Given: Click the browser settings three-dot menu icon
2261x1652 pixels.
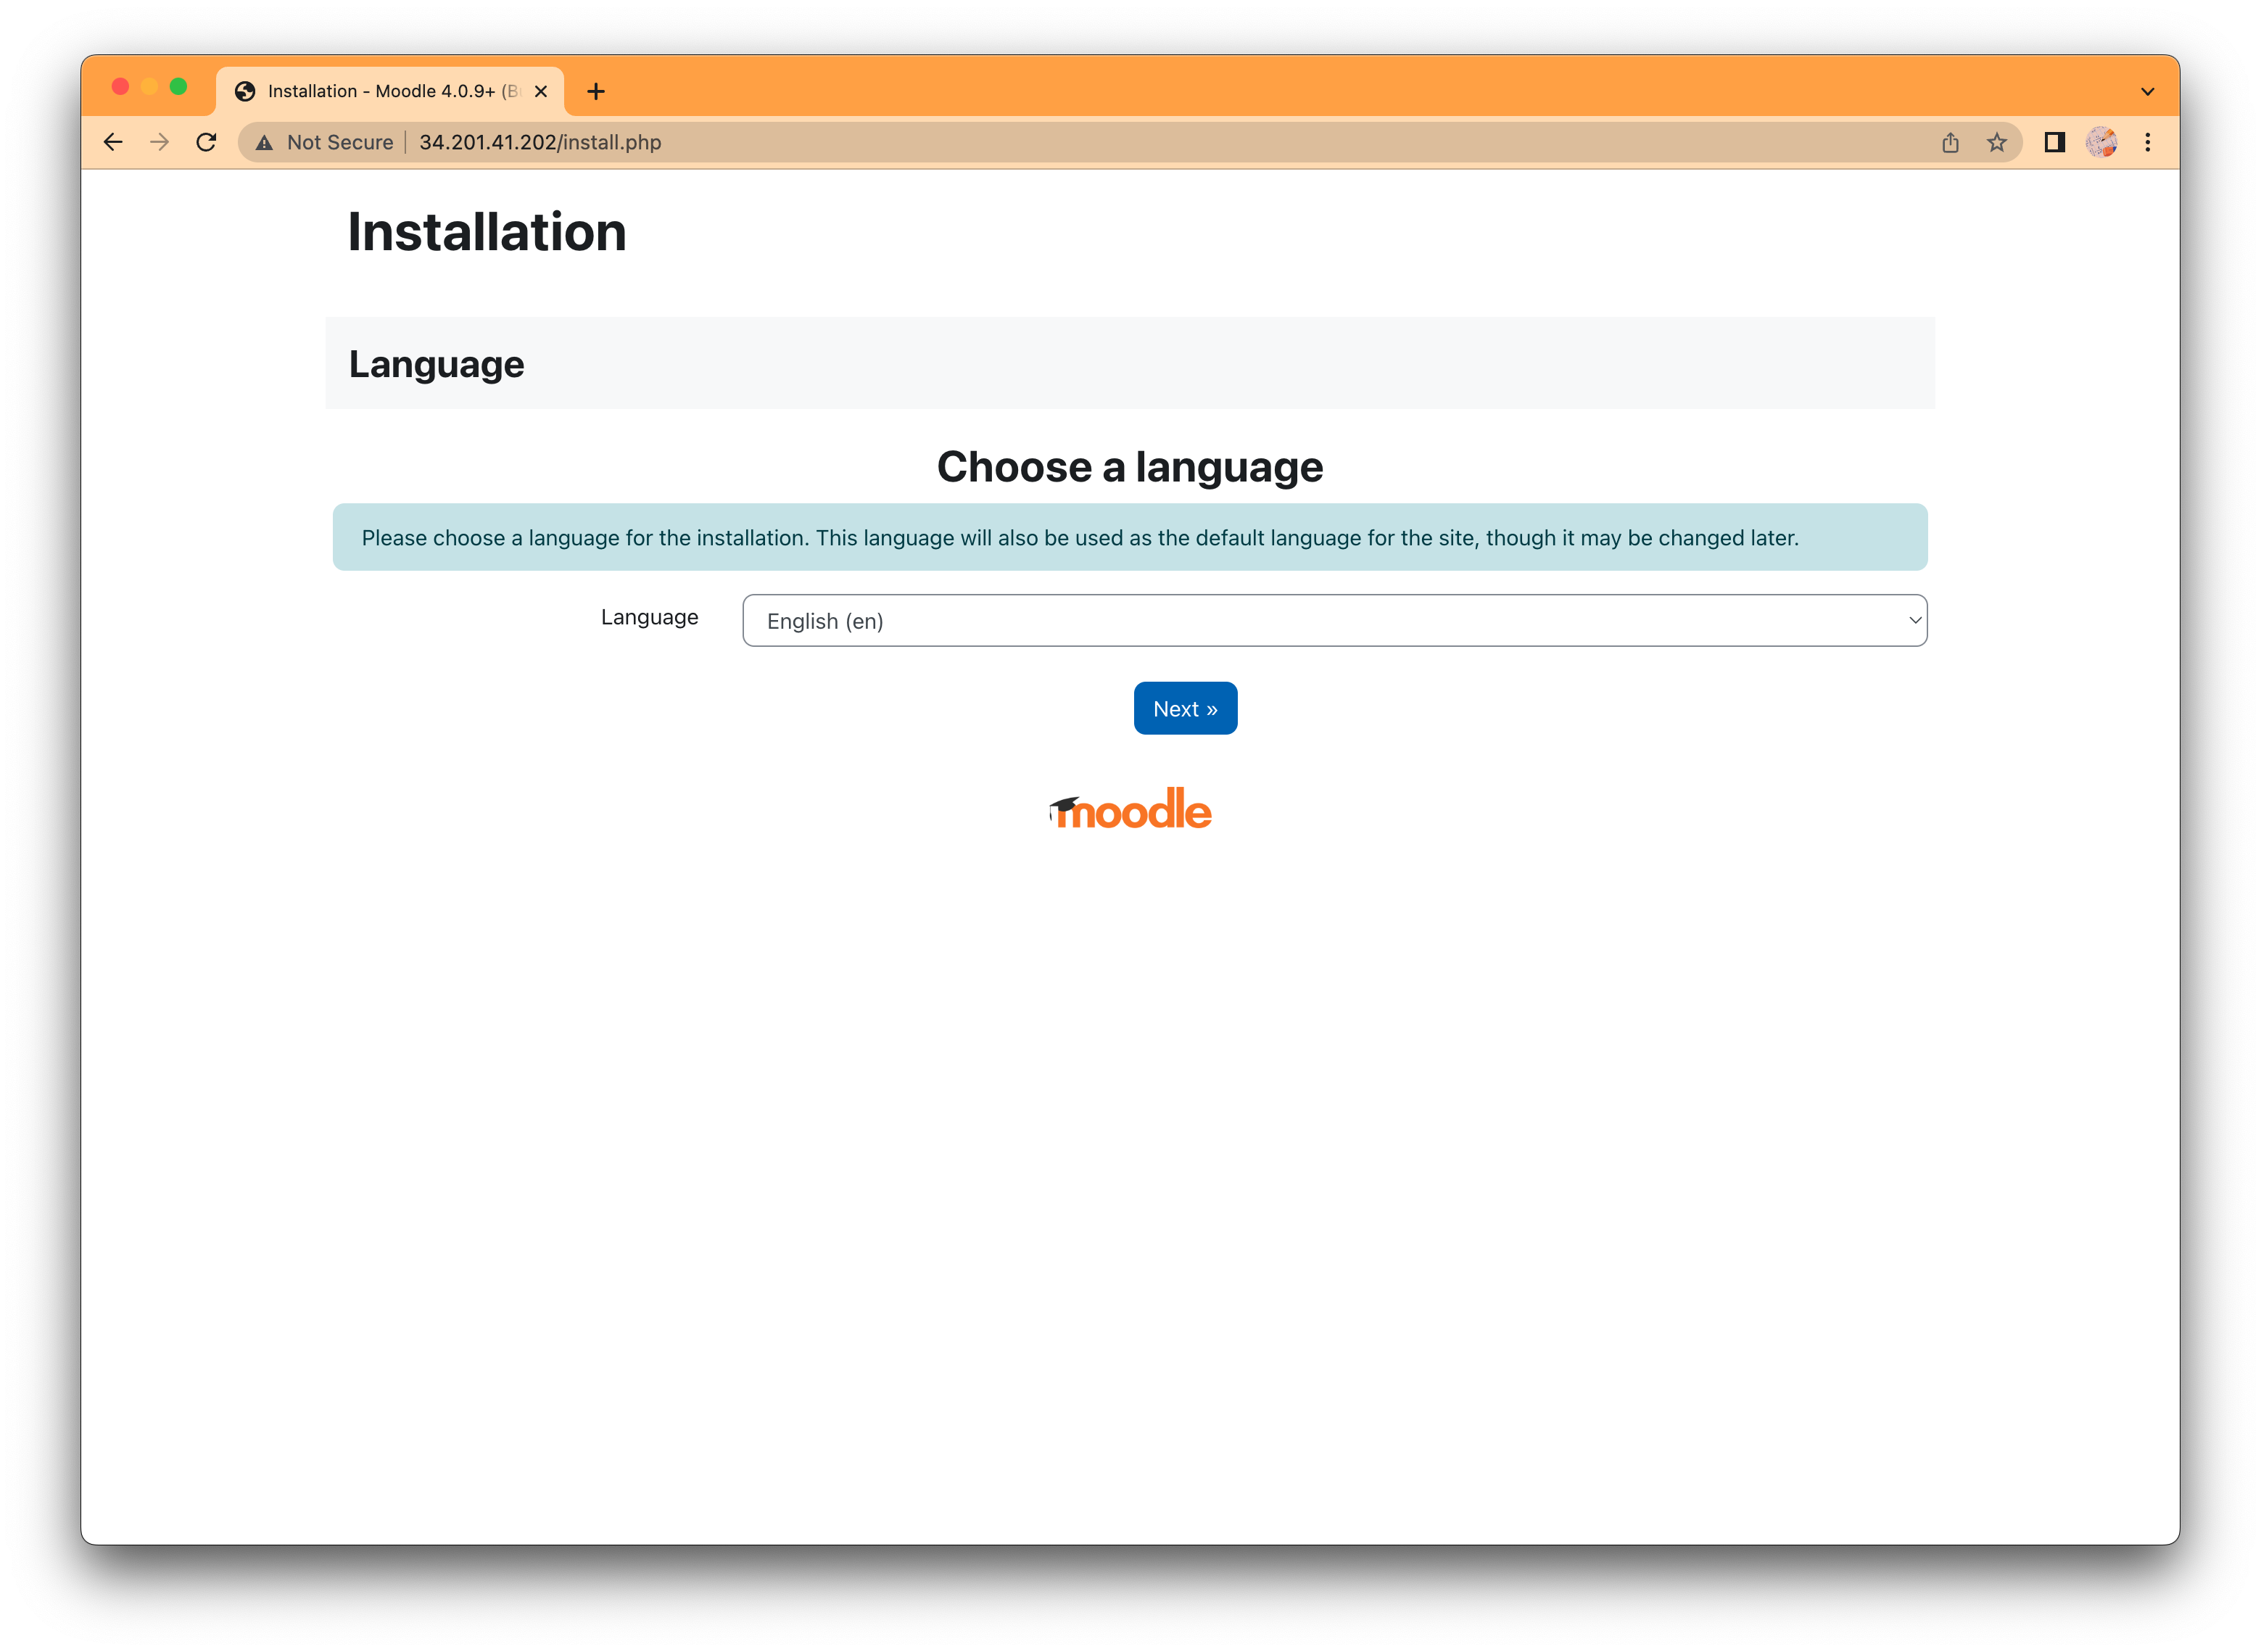Looking at the screenshot, I should [2147, 142].
